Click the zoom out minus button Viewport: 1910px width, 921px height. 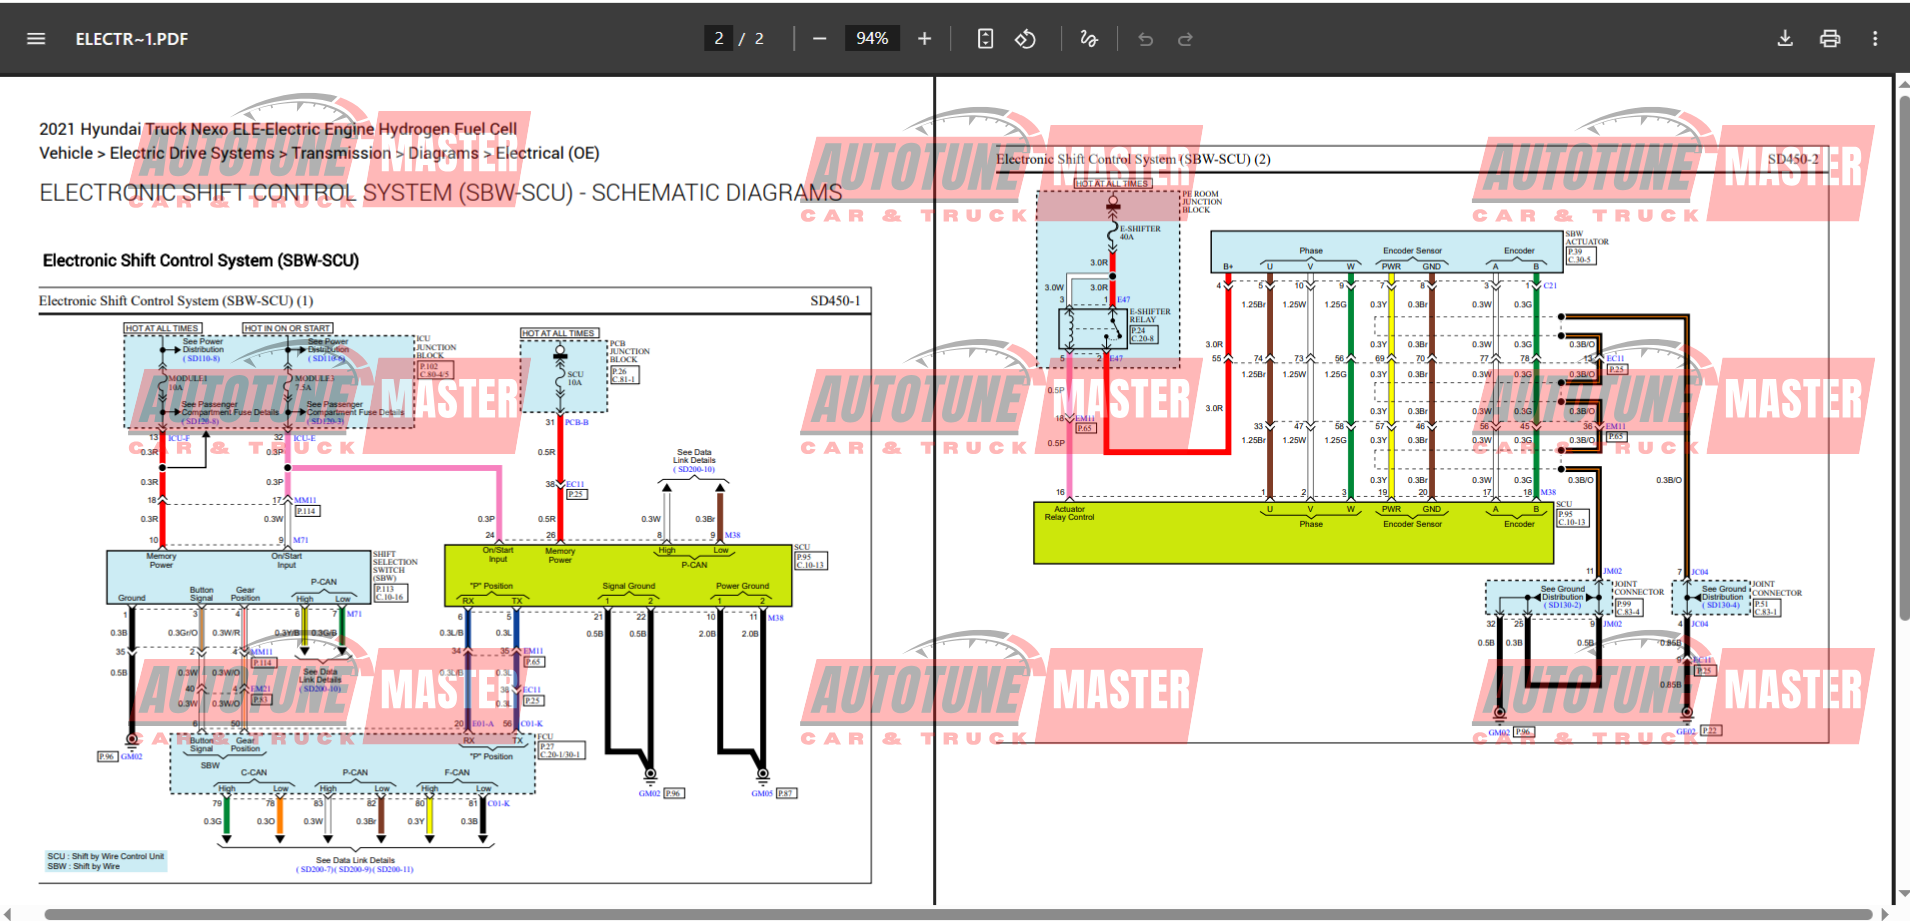coord(820,39)
